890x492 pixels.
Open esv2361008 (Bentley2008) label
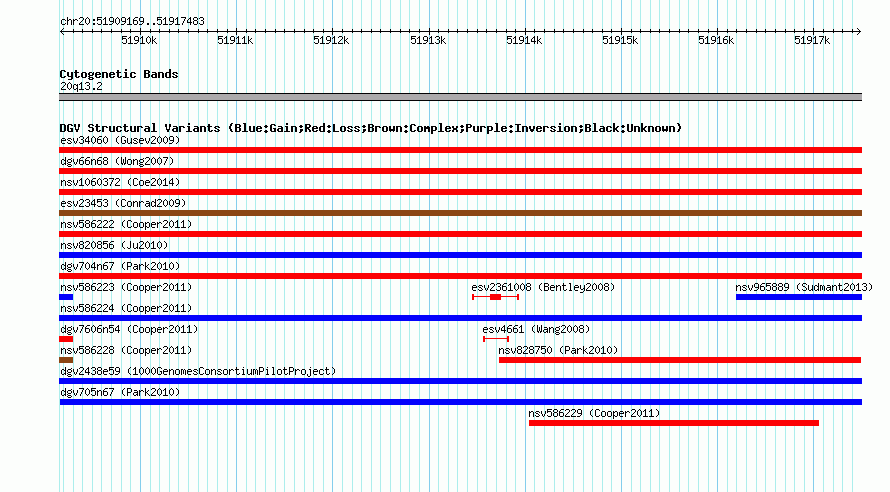(543, 287)
